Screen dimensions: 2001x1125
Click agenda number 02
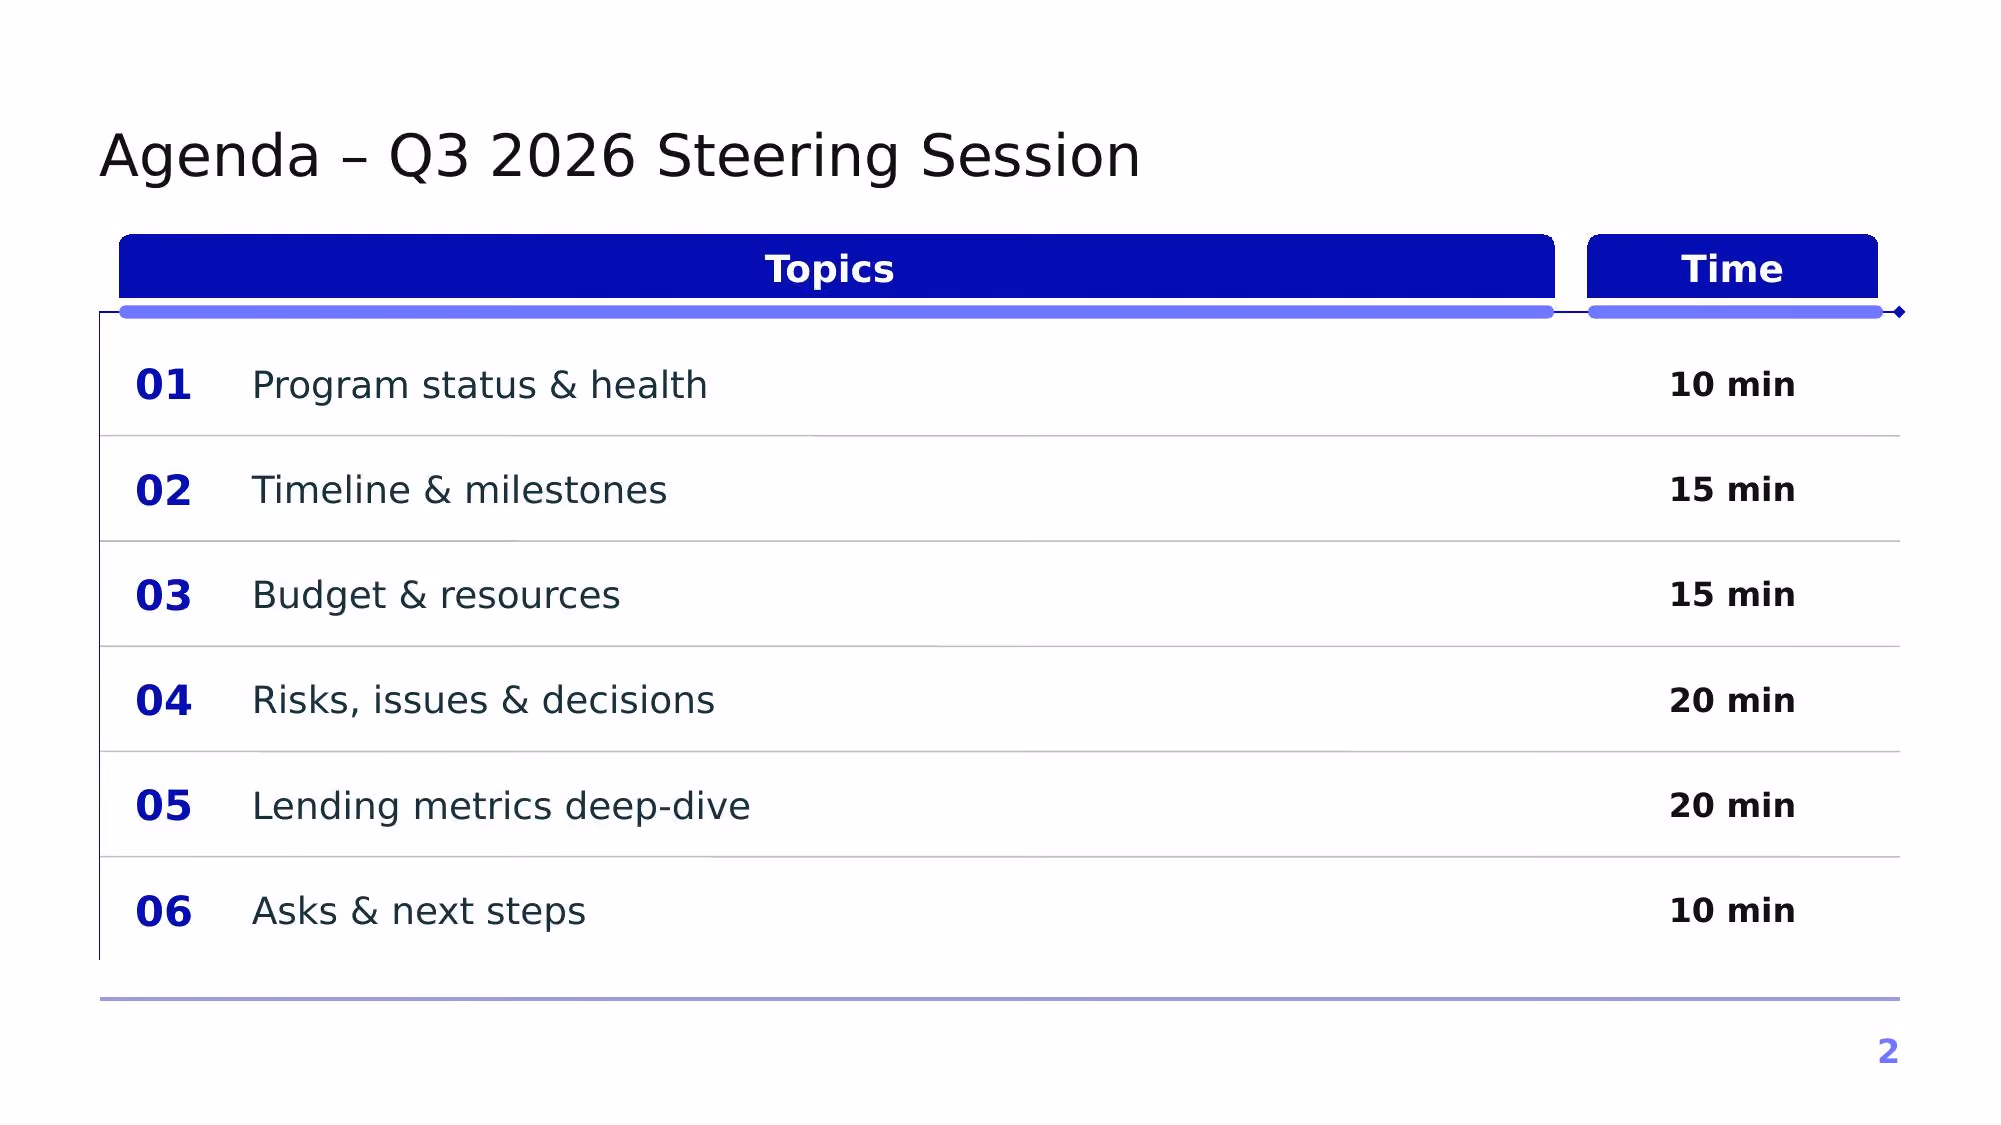(164, 490)
